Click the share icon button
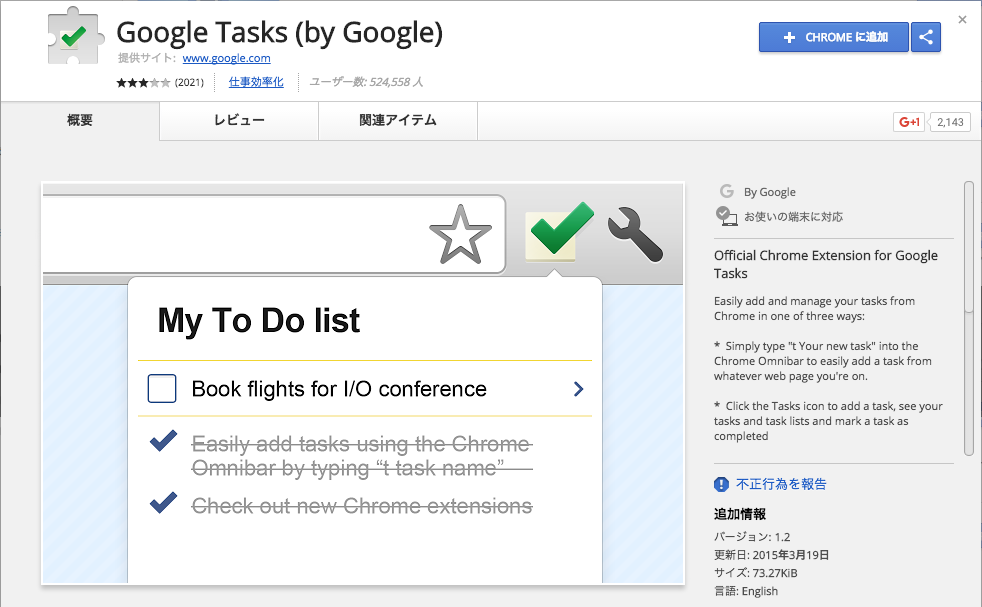 tap(927, 38)
